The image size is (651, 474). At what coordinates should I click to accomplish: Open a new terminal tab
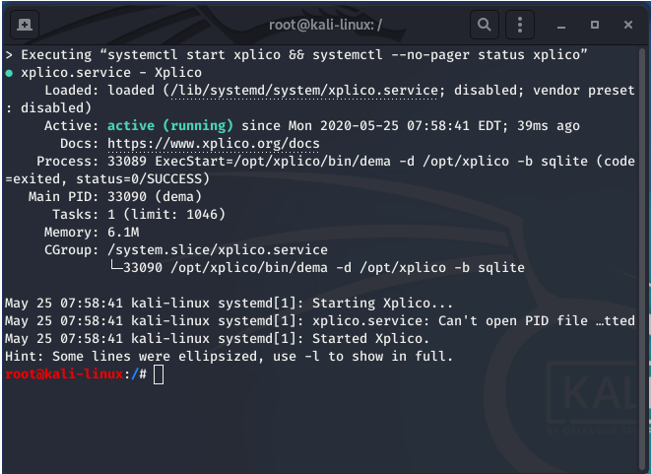(x=23, y=23)
